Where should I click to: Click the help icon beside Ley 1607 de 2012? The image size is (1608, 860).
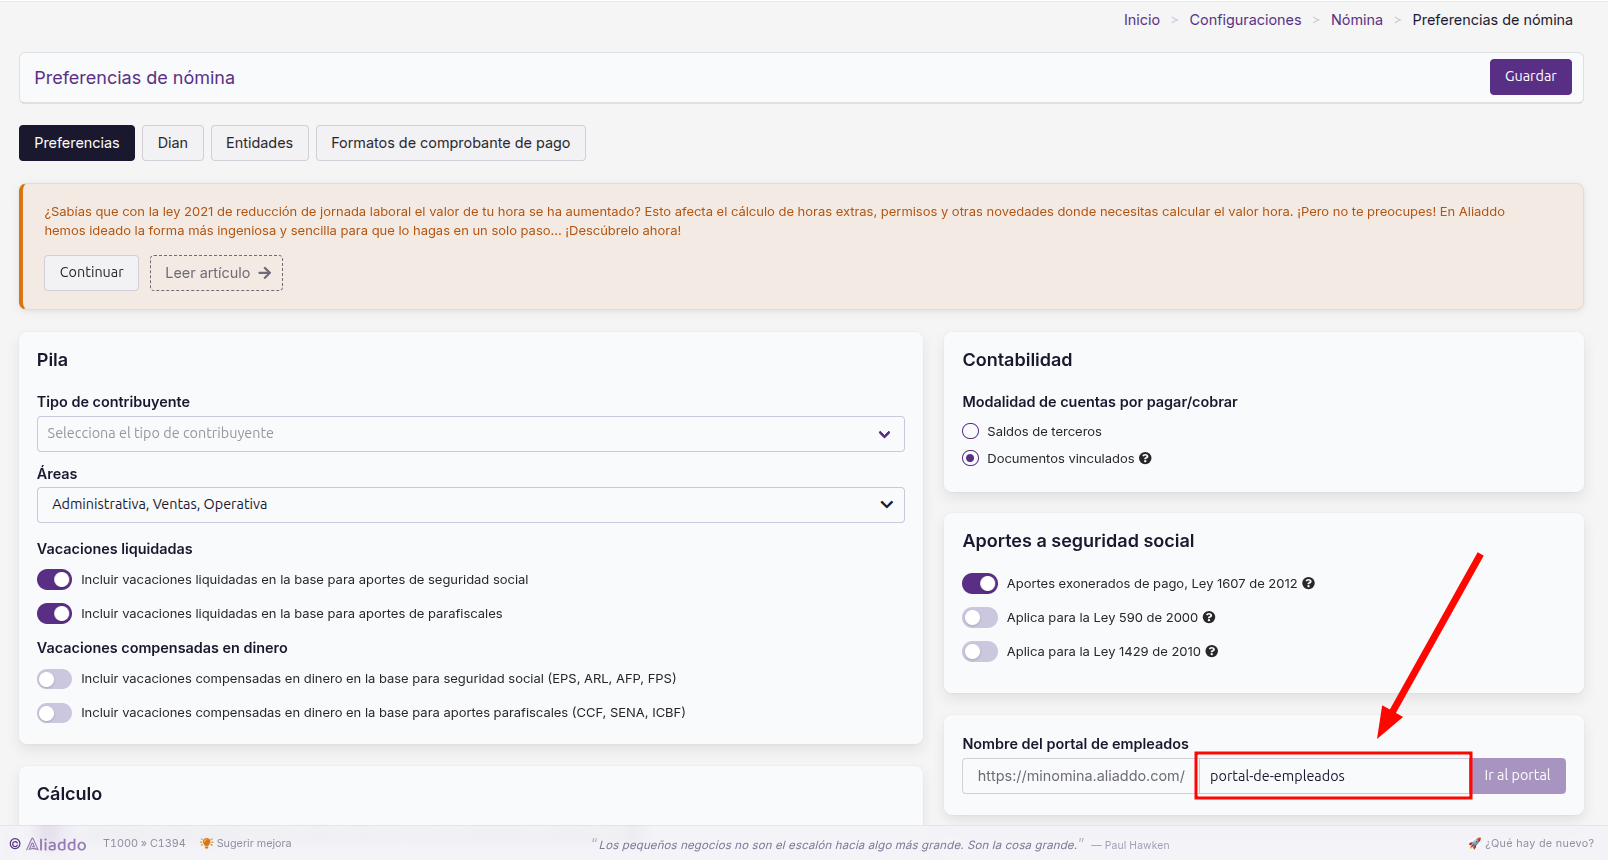[x=1308, y=584]
